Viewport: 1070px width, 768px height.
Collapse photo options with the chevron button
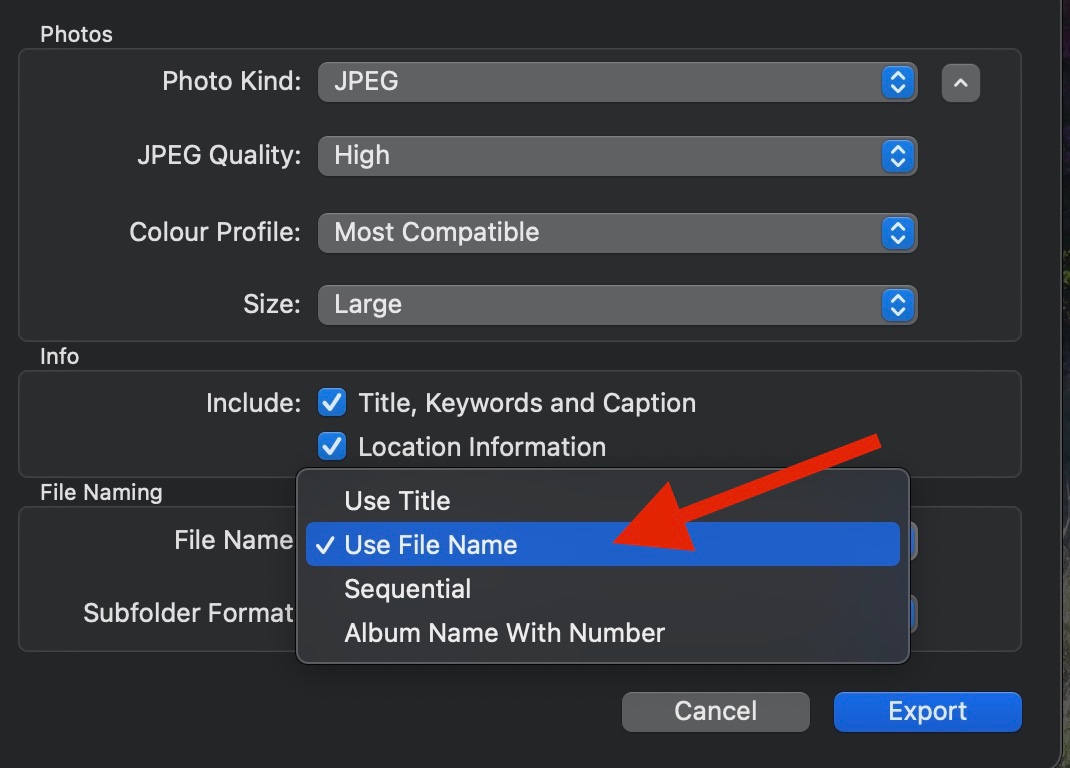pos(960,83)
